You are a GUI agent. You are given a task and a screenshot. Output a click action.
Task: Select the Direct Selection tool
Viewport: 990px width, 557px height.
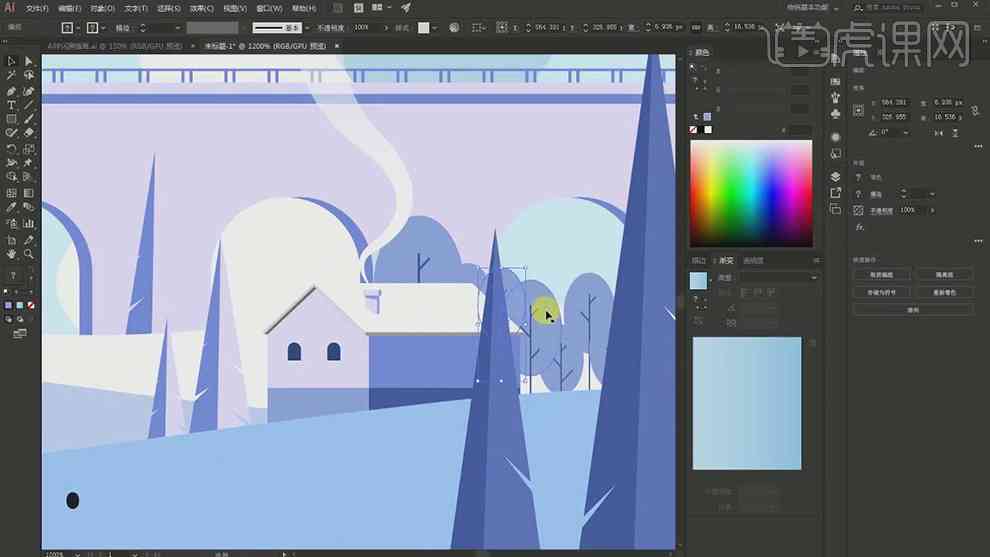(x=28, y=61)
